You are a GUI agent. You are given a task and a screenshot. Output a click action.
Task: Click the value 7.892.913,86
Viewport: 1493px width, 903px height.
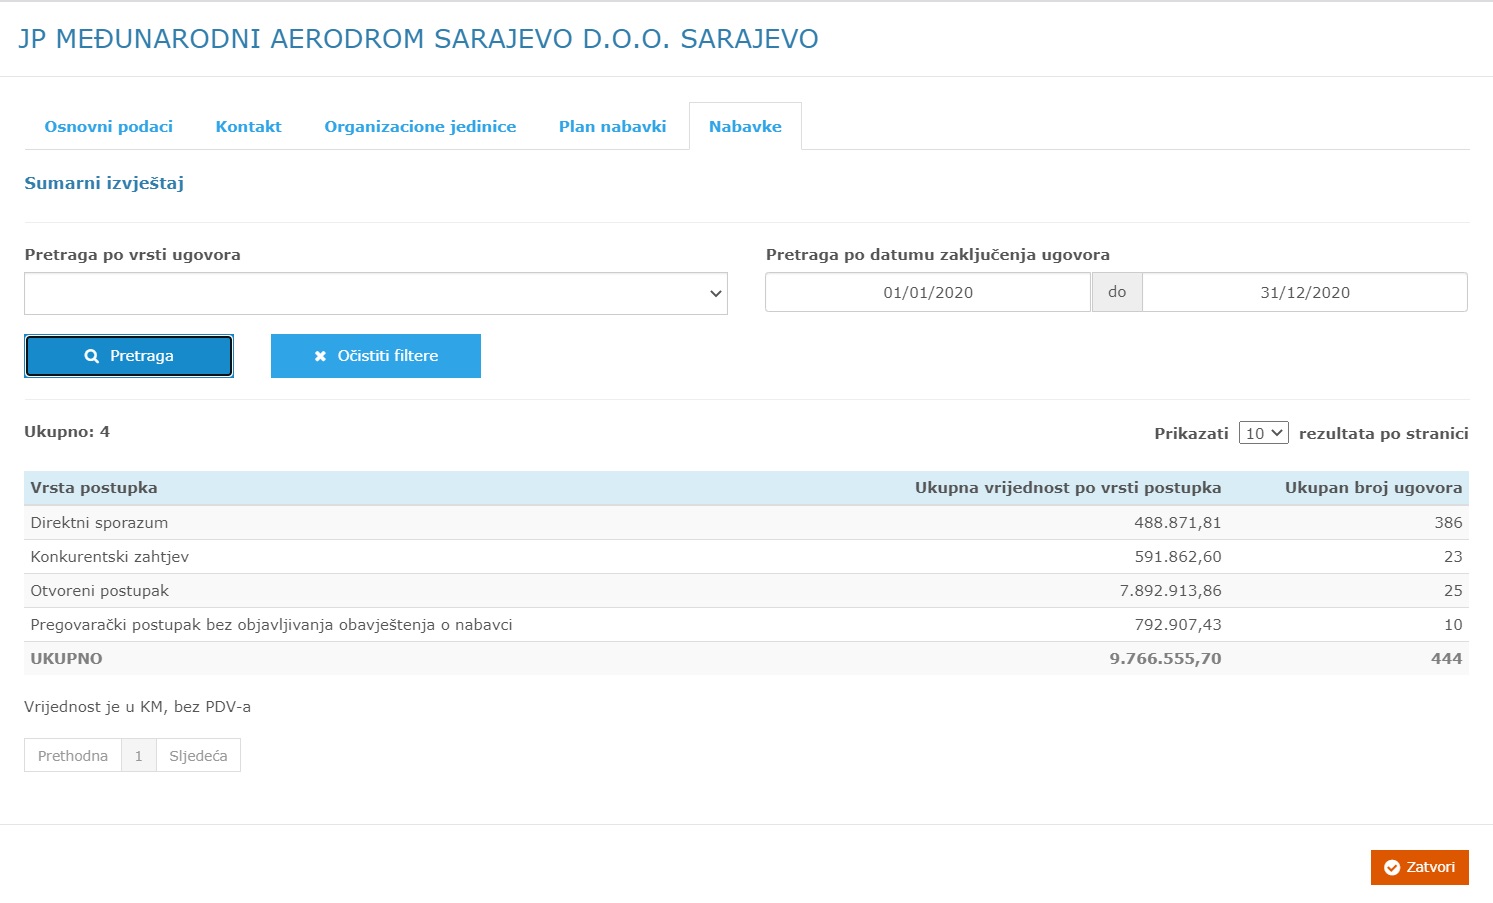click(1170, 591)
